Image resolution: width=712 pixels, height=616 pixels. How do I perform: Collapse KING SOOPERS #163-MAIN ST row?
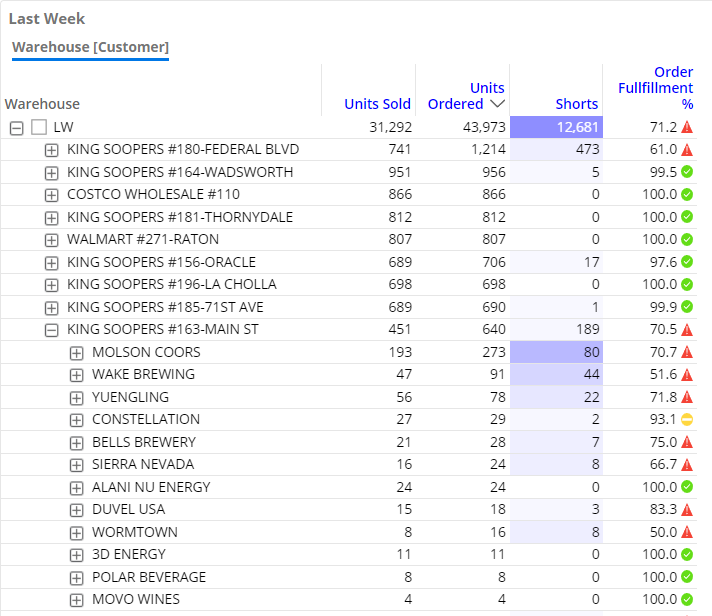[51, 330]
